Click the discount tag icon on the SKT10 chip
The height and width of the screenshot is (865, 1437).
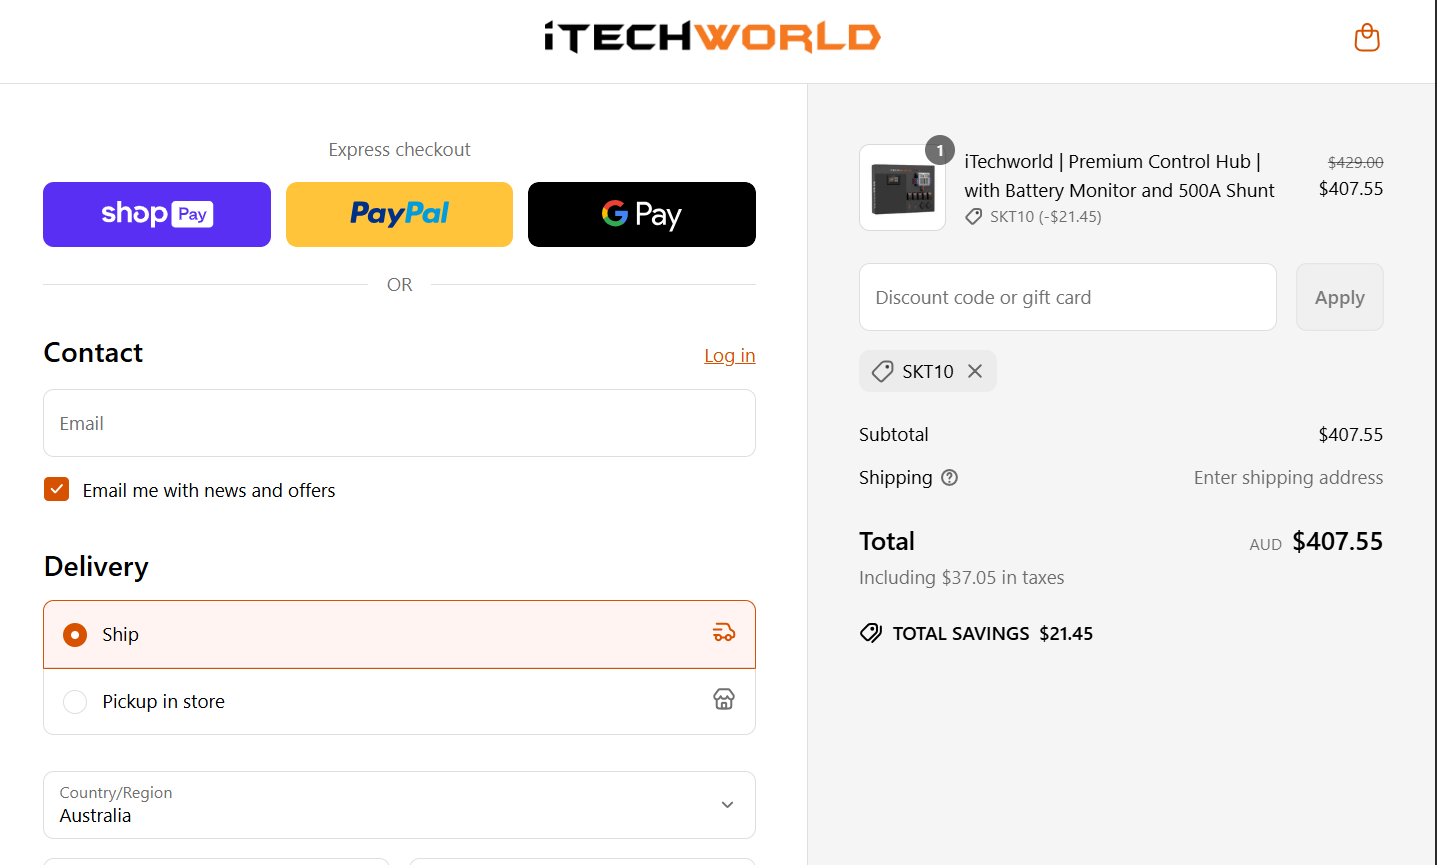click(881, 371)
